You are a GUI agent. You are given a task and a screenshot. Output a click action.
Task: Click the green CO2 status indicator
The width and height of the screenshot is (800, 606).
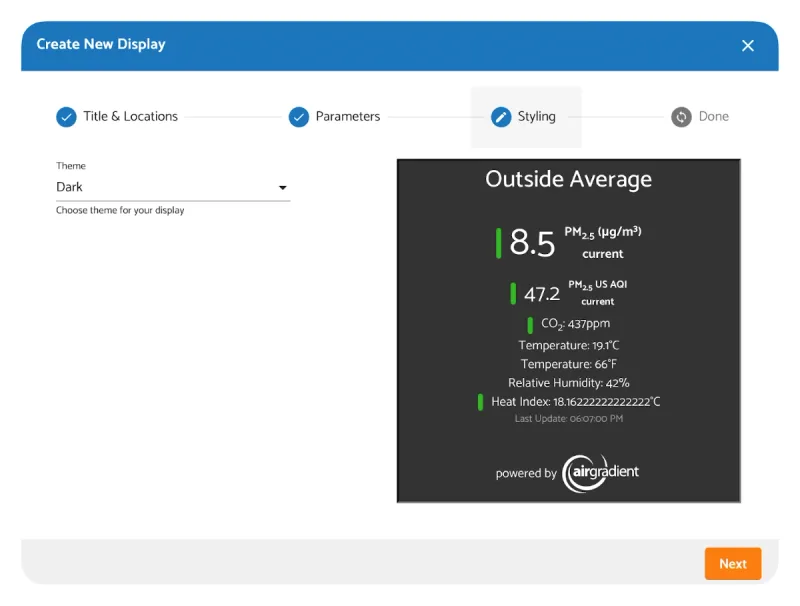click(530, 325)
